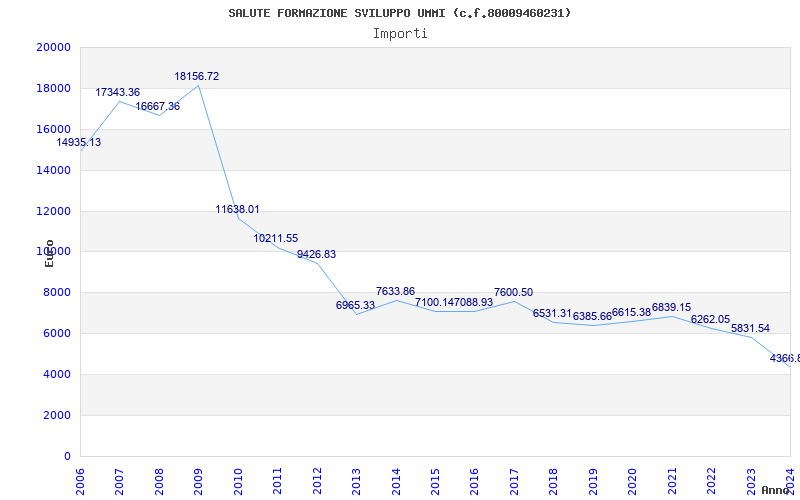The height and width of the screenshot is (500, 800).
Task: Click the 2023 year axis label
Action: [x=751, y=482]
